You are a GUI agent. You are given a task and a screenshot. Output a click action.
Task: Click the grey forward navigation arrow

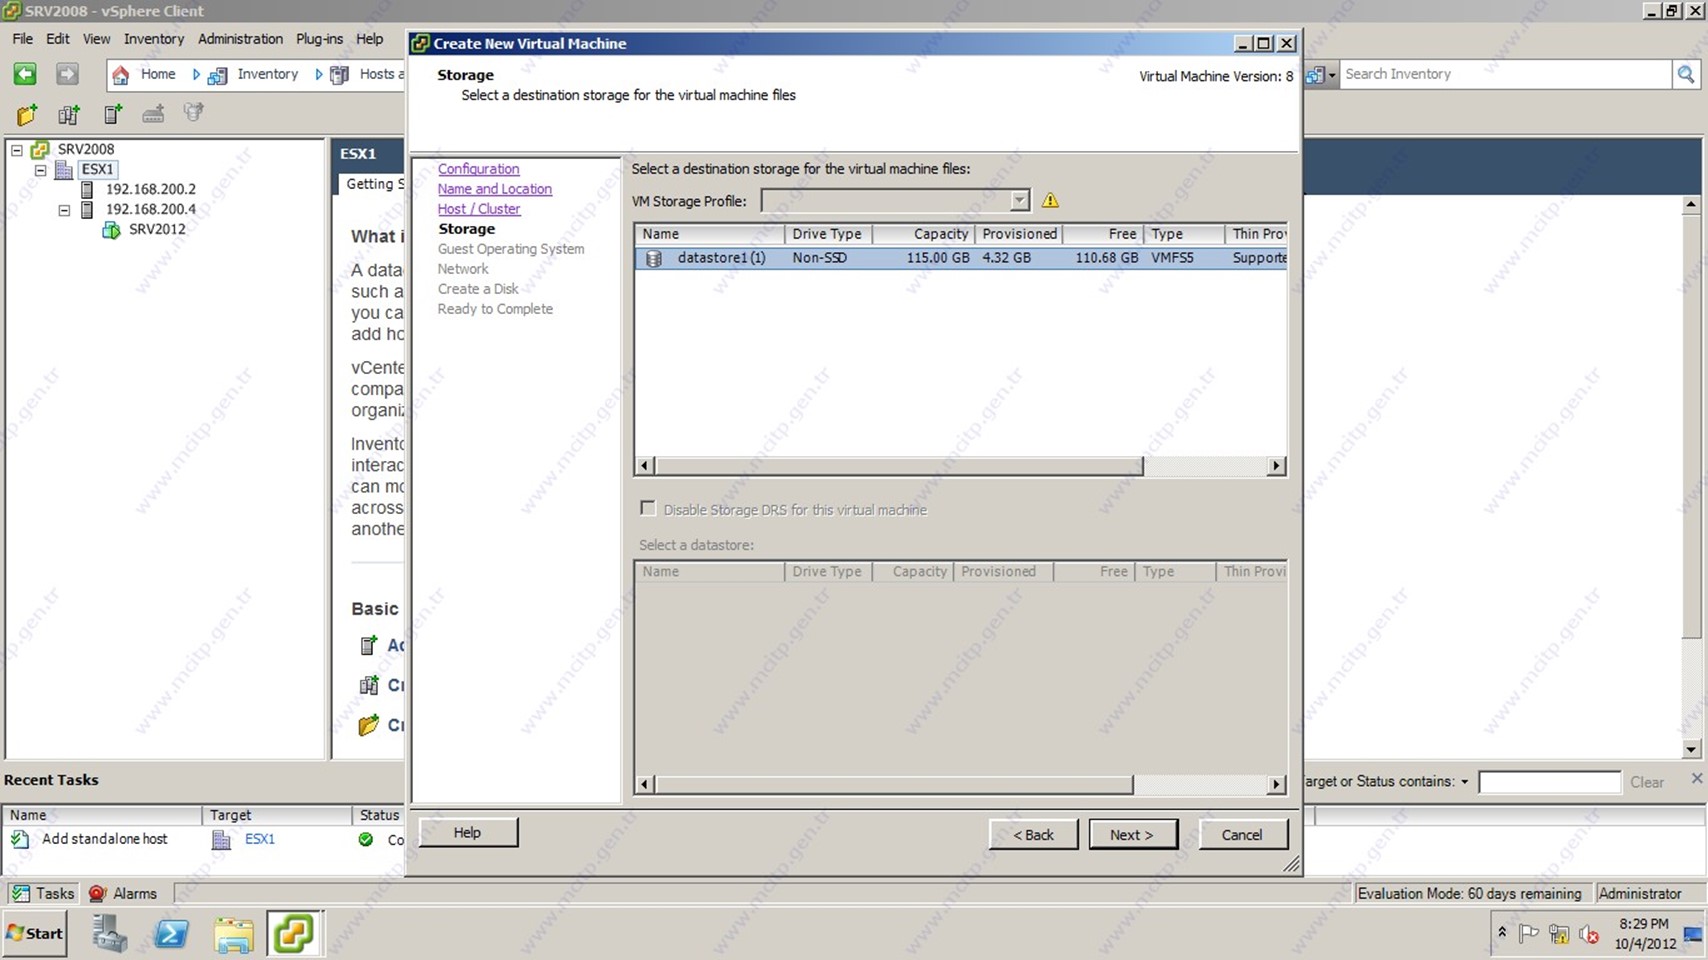tap(67, 74)
